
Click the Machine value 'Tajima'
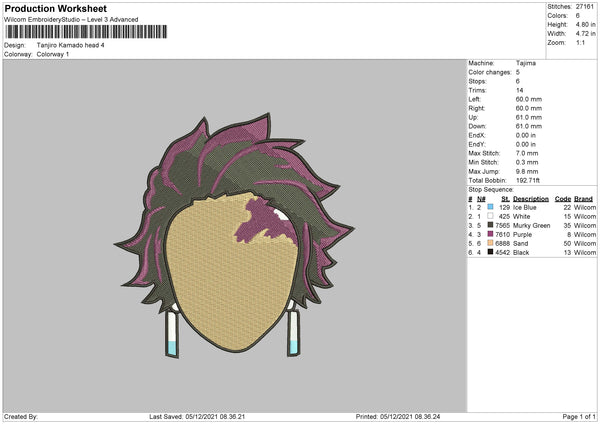pyautogui.click(x=526, y=63)
